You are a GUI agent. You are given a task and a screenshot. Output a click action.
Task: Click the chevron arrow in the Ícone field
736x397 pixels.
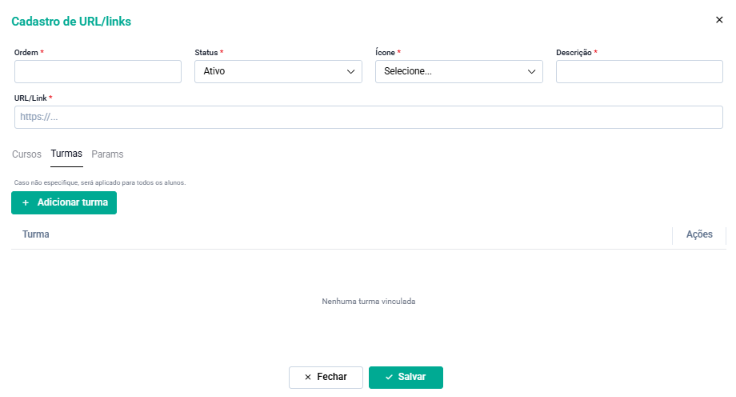531,72
